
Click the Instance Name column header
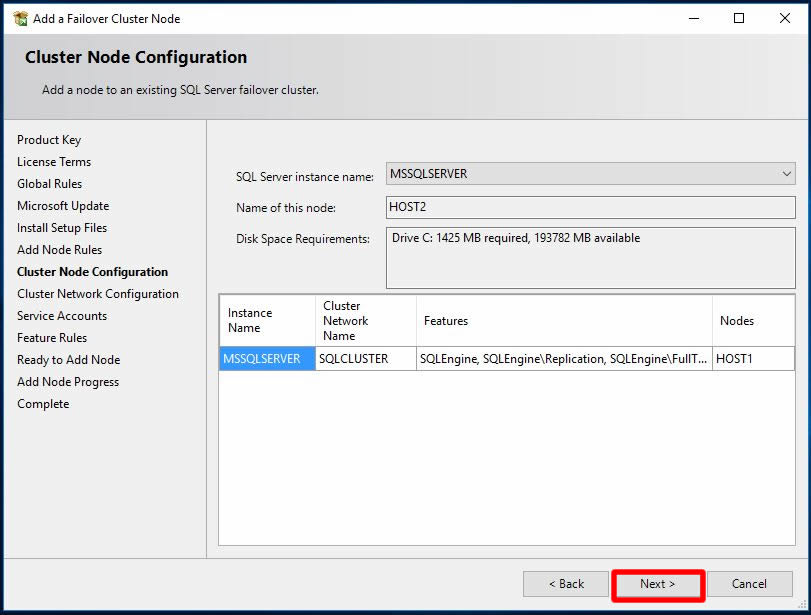tap(266, 321)
